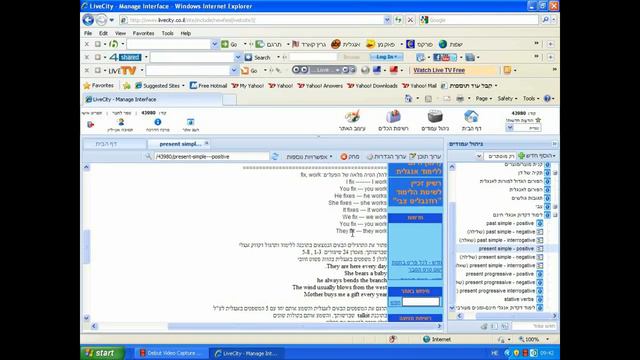The height and width of the screenshot is (360, 640).
Task: Click the green Go button in first toolbar
Action: pyautogui.click(x=229, y=44)
